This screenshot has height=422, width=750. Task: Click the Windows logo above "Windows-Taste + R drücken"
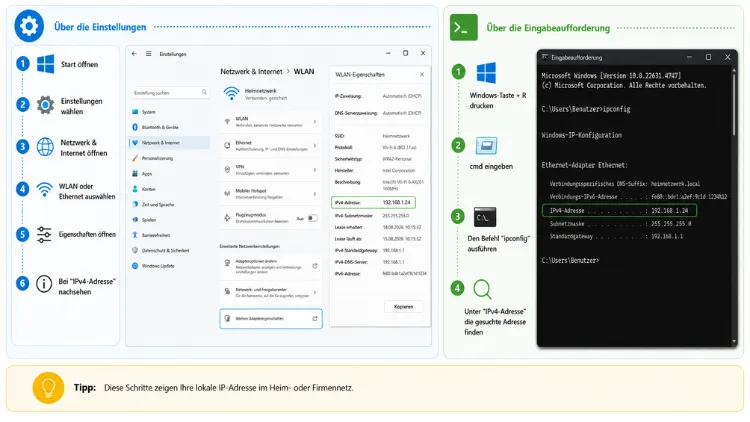[486, 73]
